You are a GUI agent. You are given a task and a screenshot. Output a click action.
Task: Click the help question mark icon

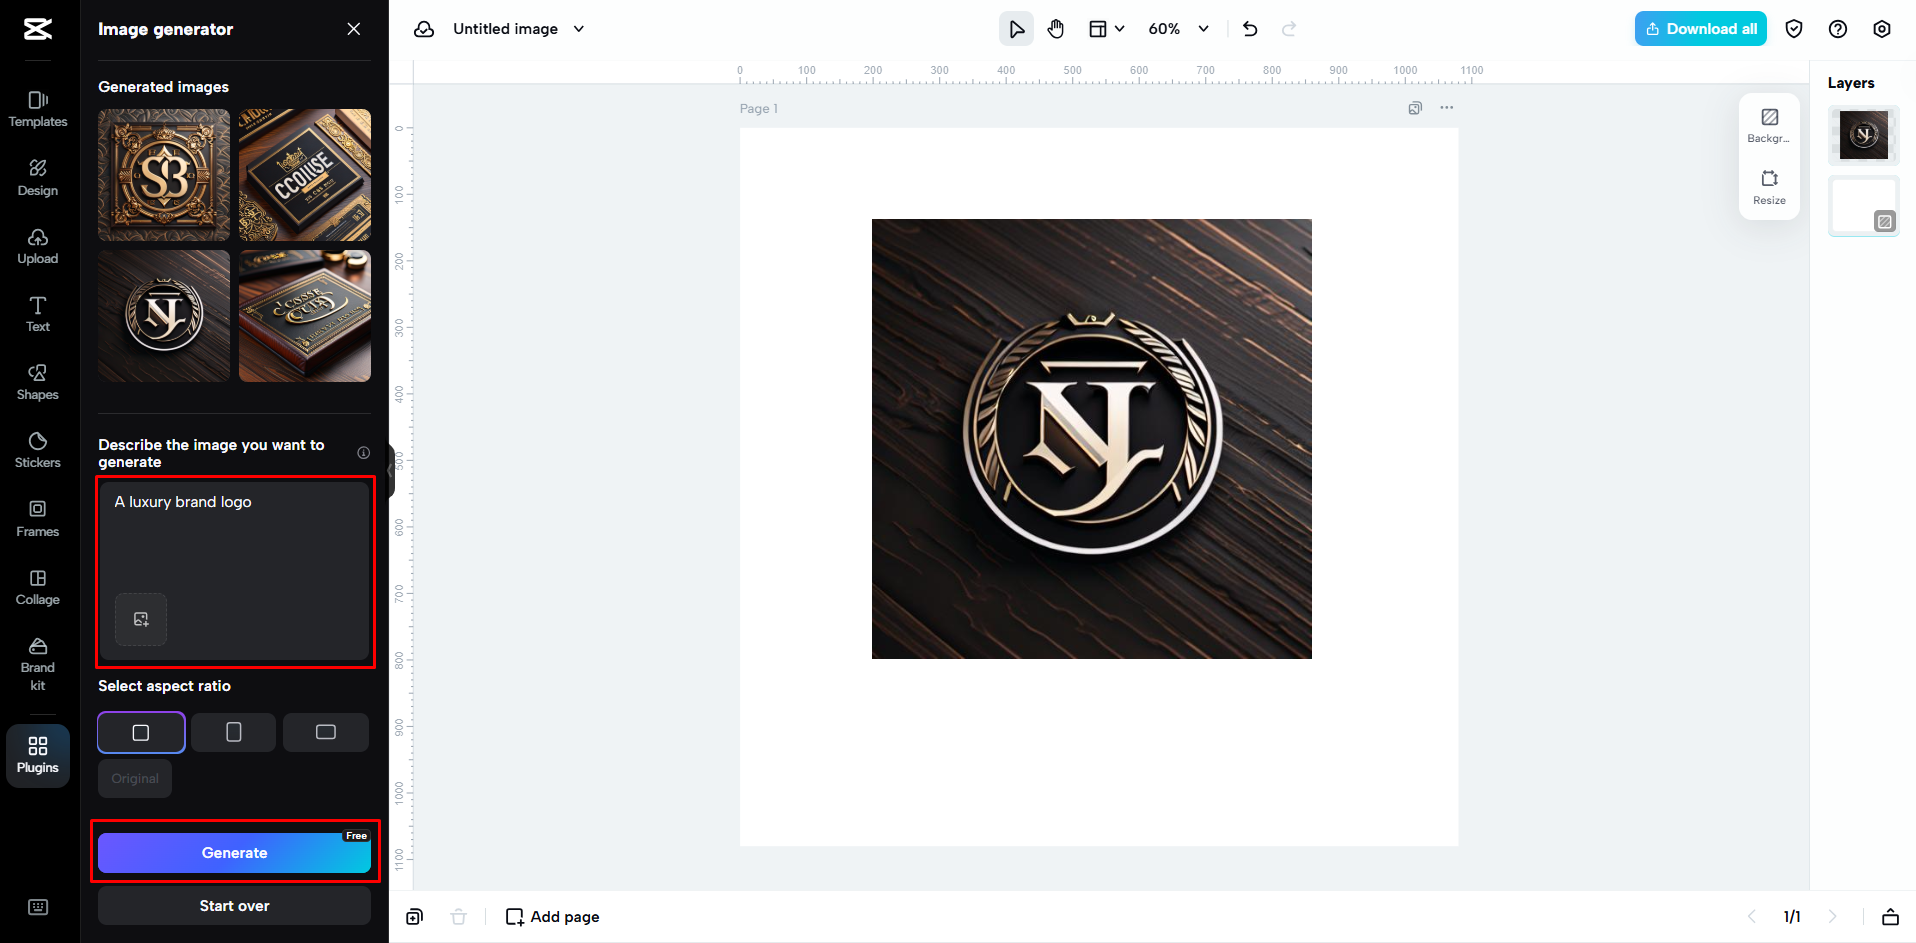click(x=1837, y=29)
